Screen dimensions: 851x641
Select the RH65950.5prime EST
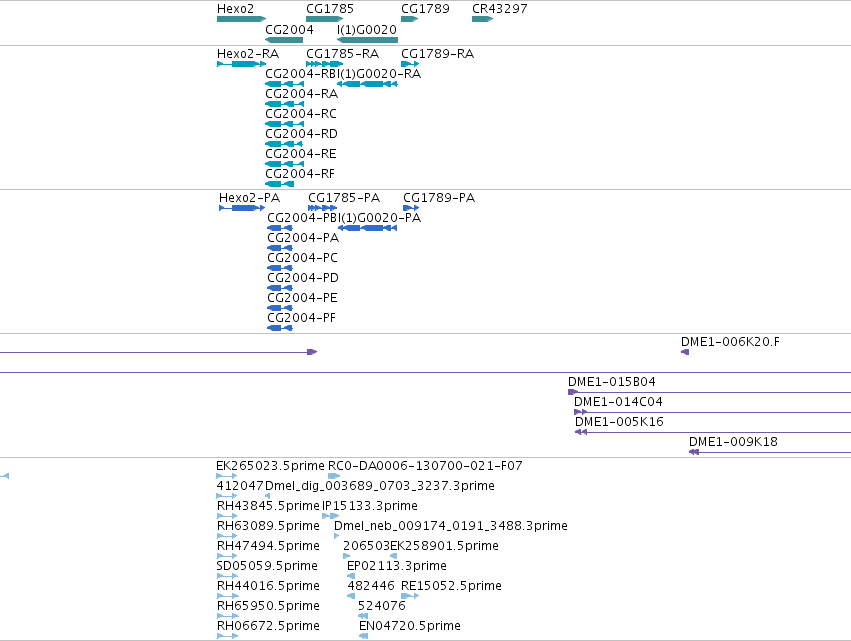pyautogui.click(x=227, y=616)
